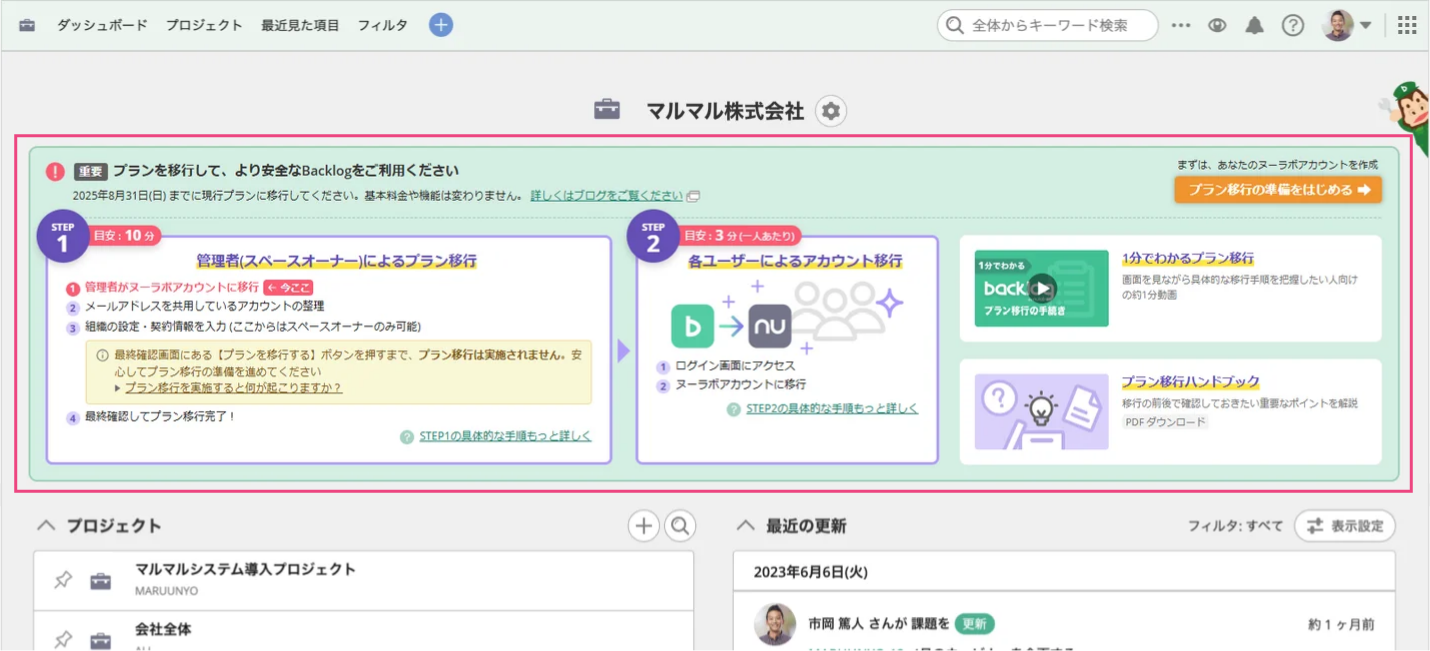The width and height of the screenshot is (1430, 651).
Task: Collapse the プロジェクト section chevron
Action: click(46, 525)
